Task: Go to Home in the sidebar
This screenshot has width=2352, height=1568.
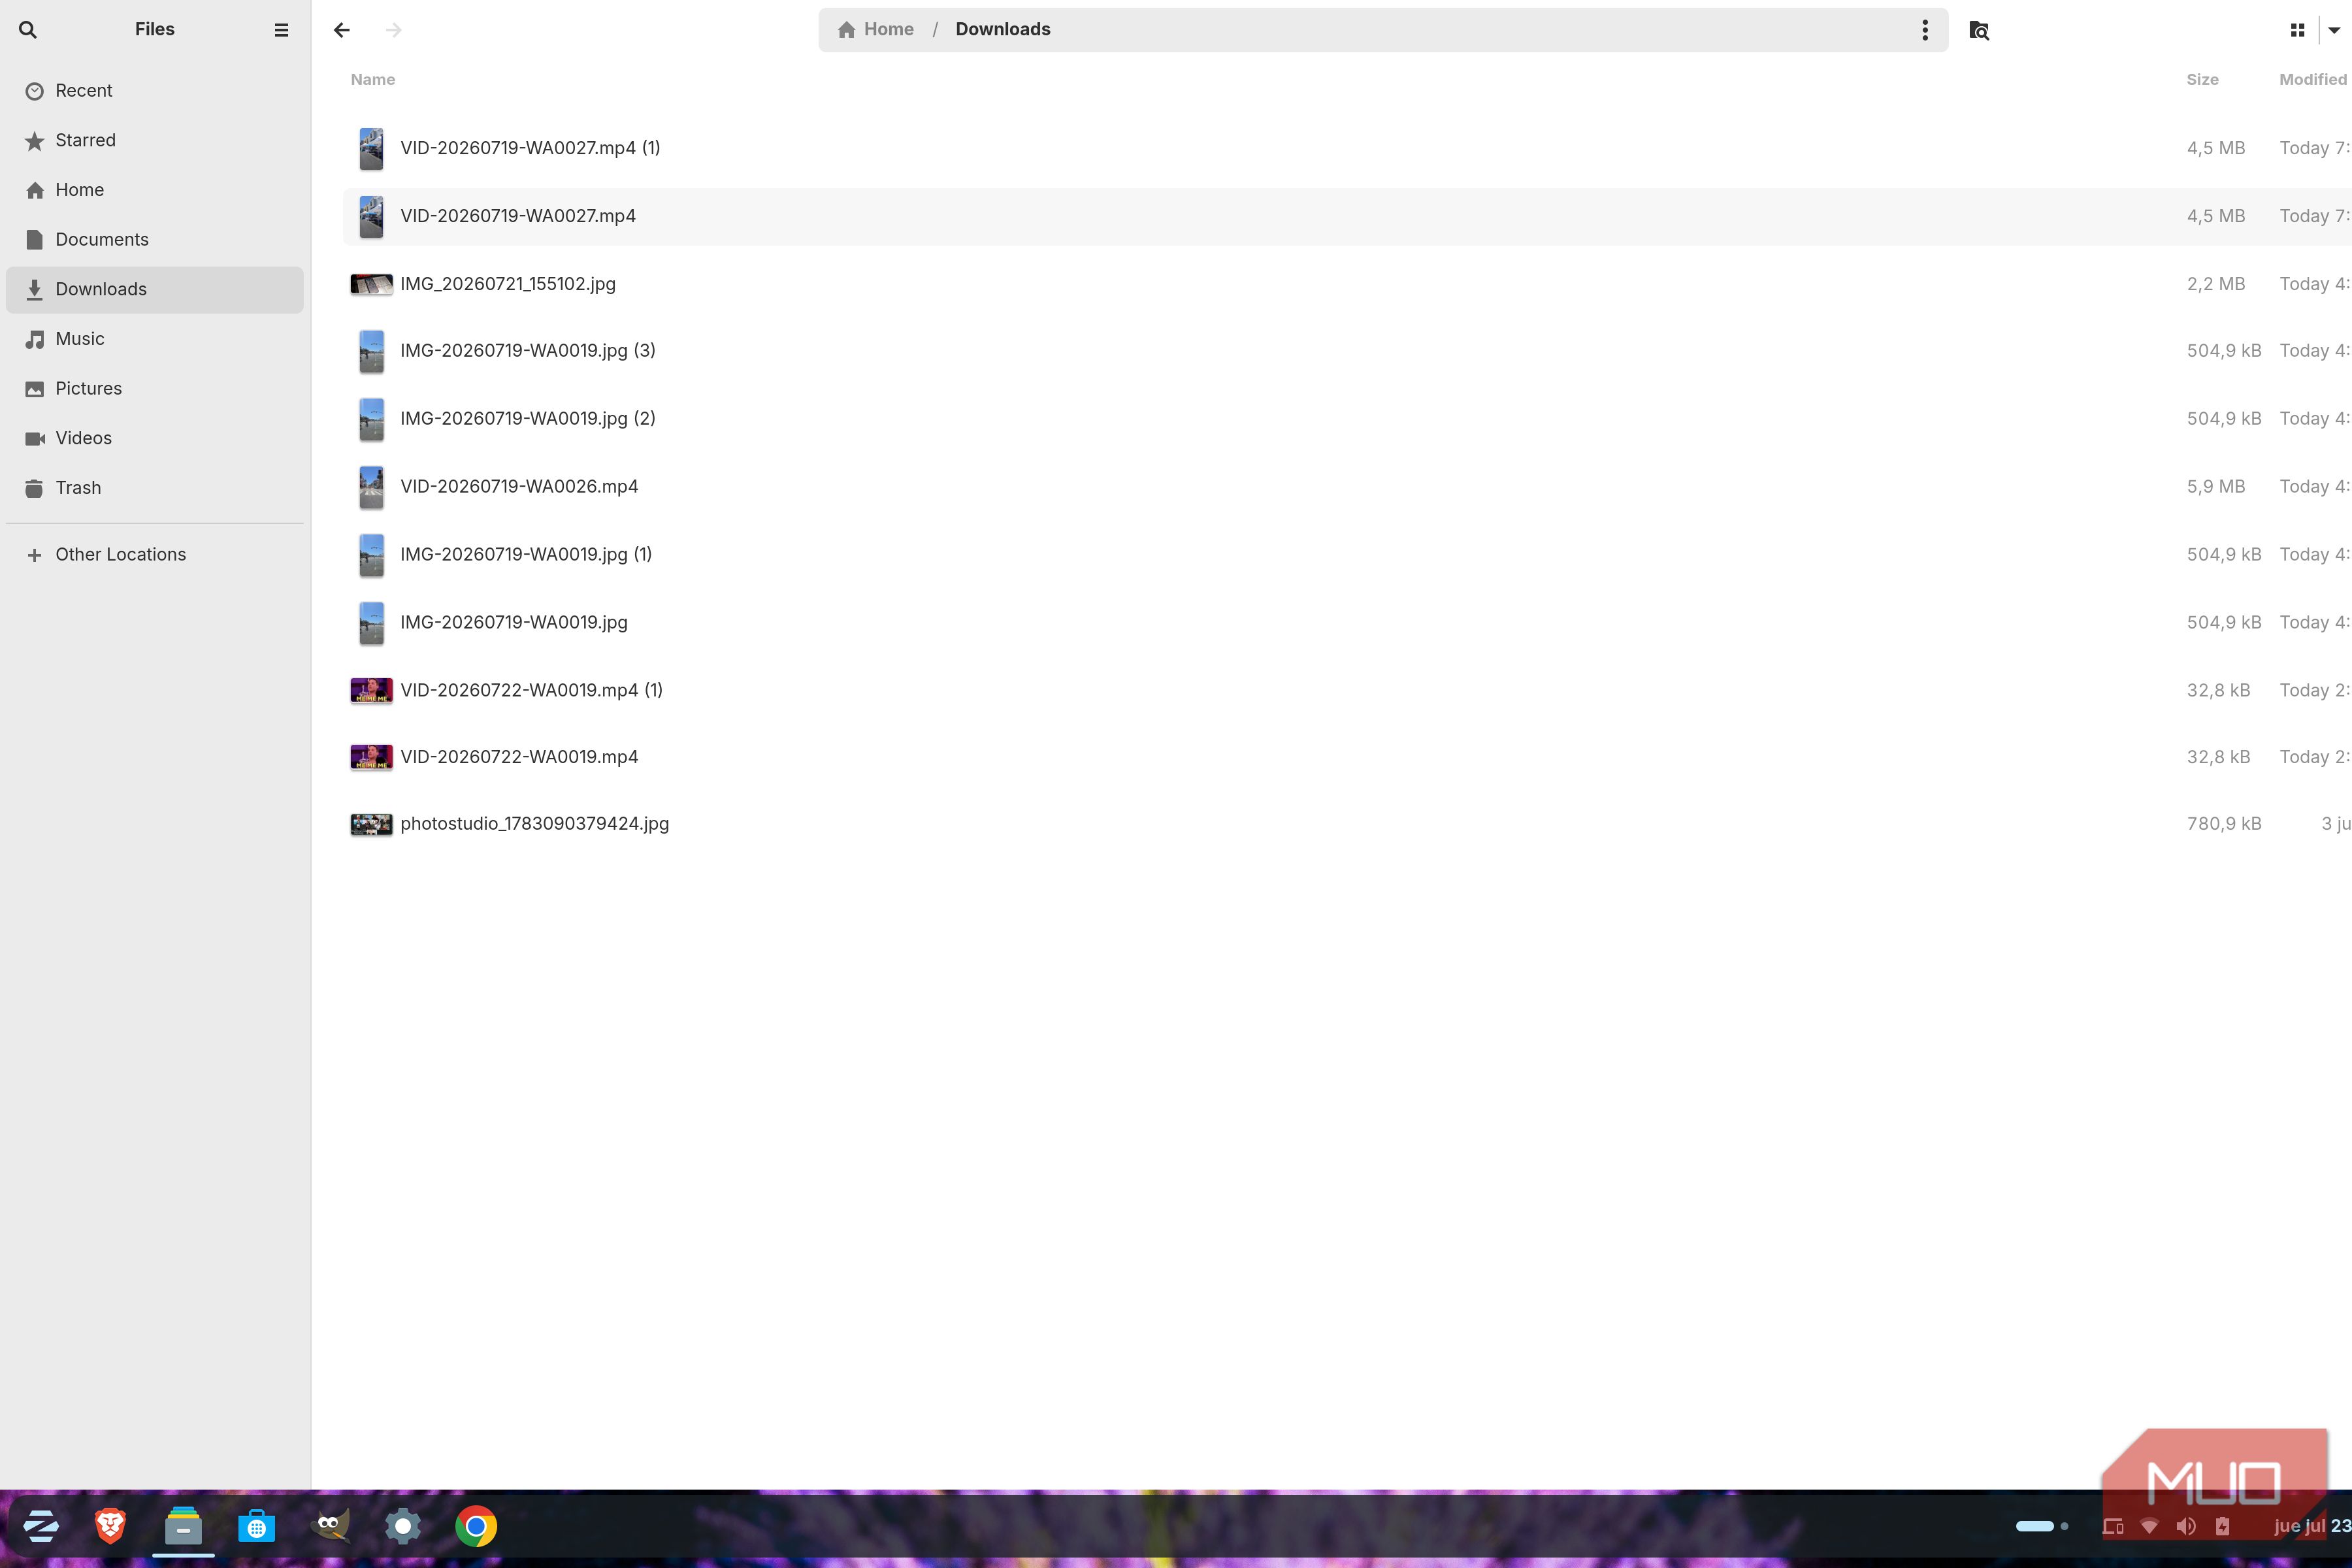Action: coord(155,190)
